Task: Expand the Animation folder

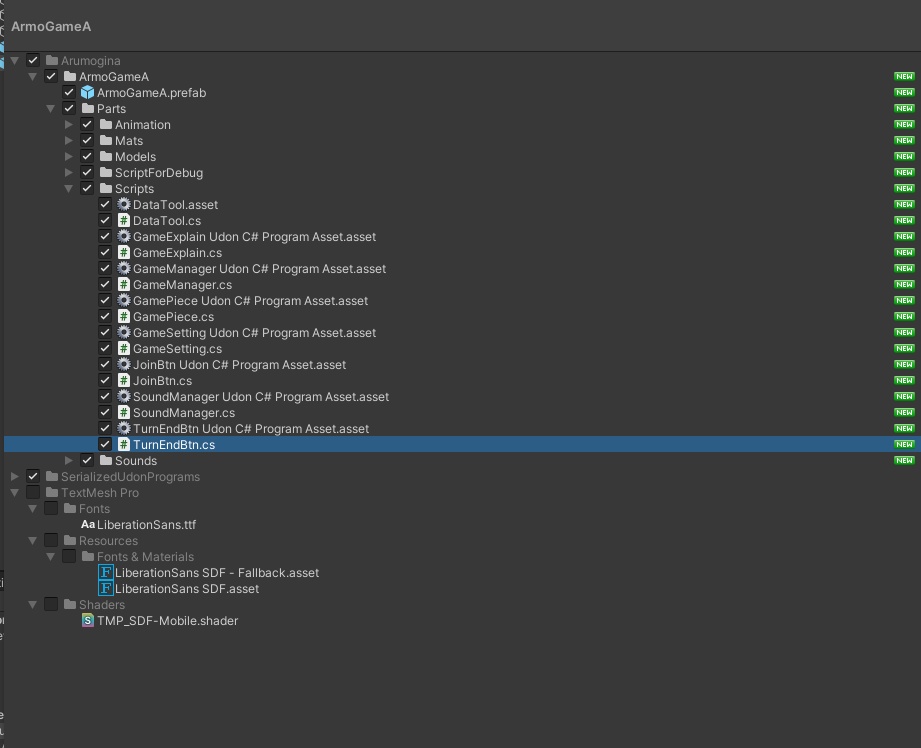Action: [69, 125]
